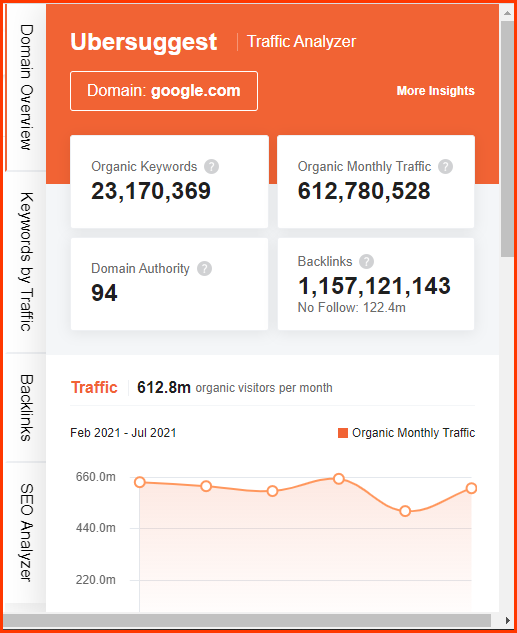Go to the SEO Analyzer tab
The height and width of the screenshot is (633, 517).
coord(26,532)
